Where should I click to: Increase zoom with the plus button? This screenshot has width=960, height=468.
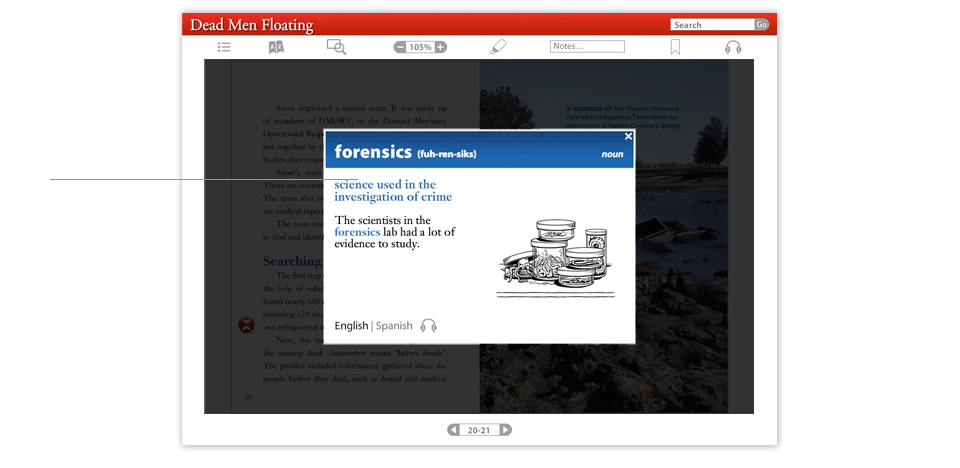tap(440, 47)
